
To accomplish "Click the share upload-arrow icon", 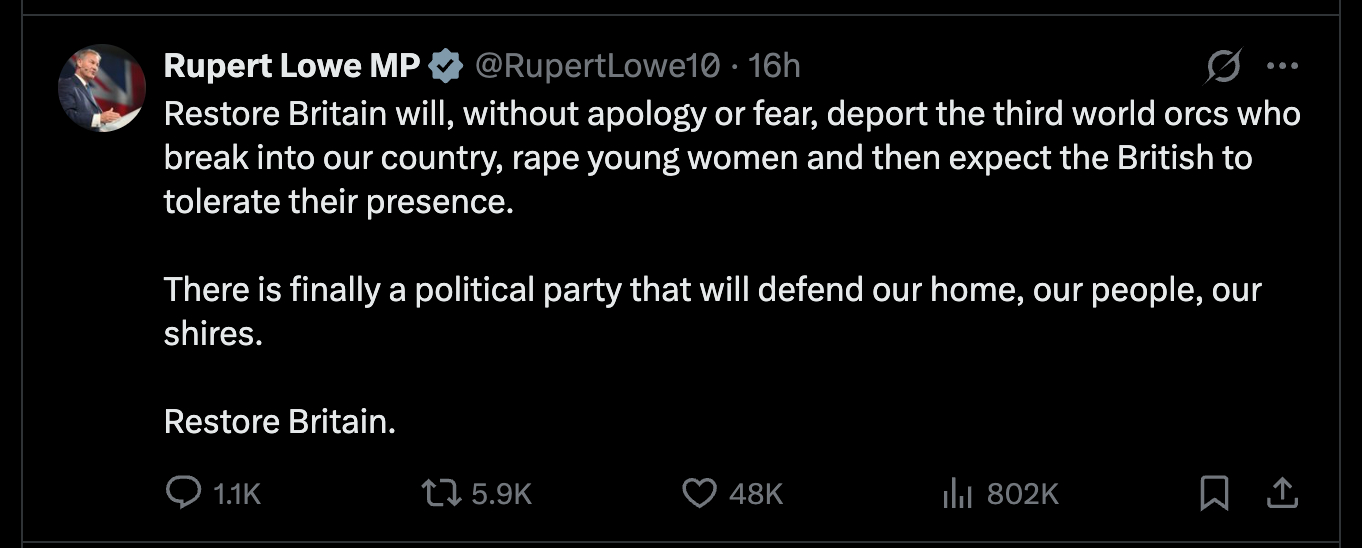I will (1283, 492).
